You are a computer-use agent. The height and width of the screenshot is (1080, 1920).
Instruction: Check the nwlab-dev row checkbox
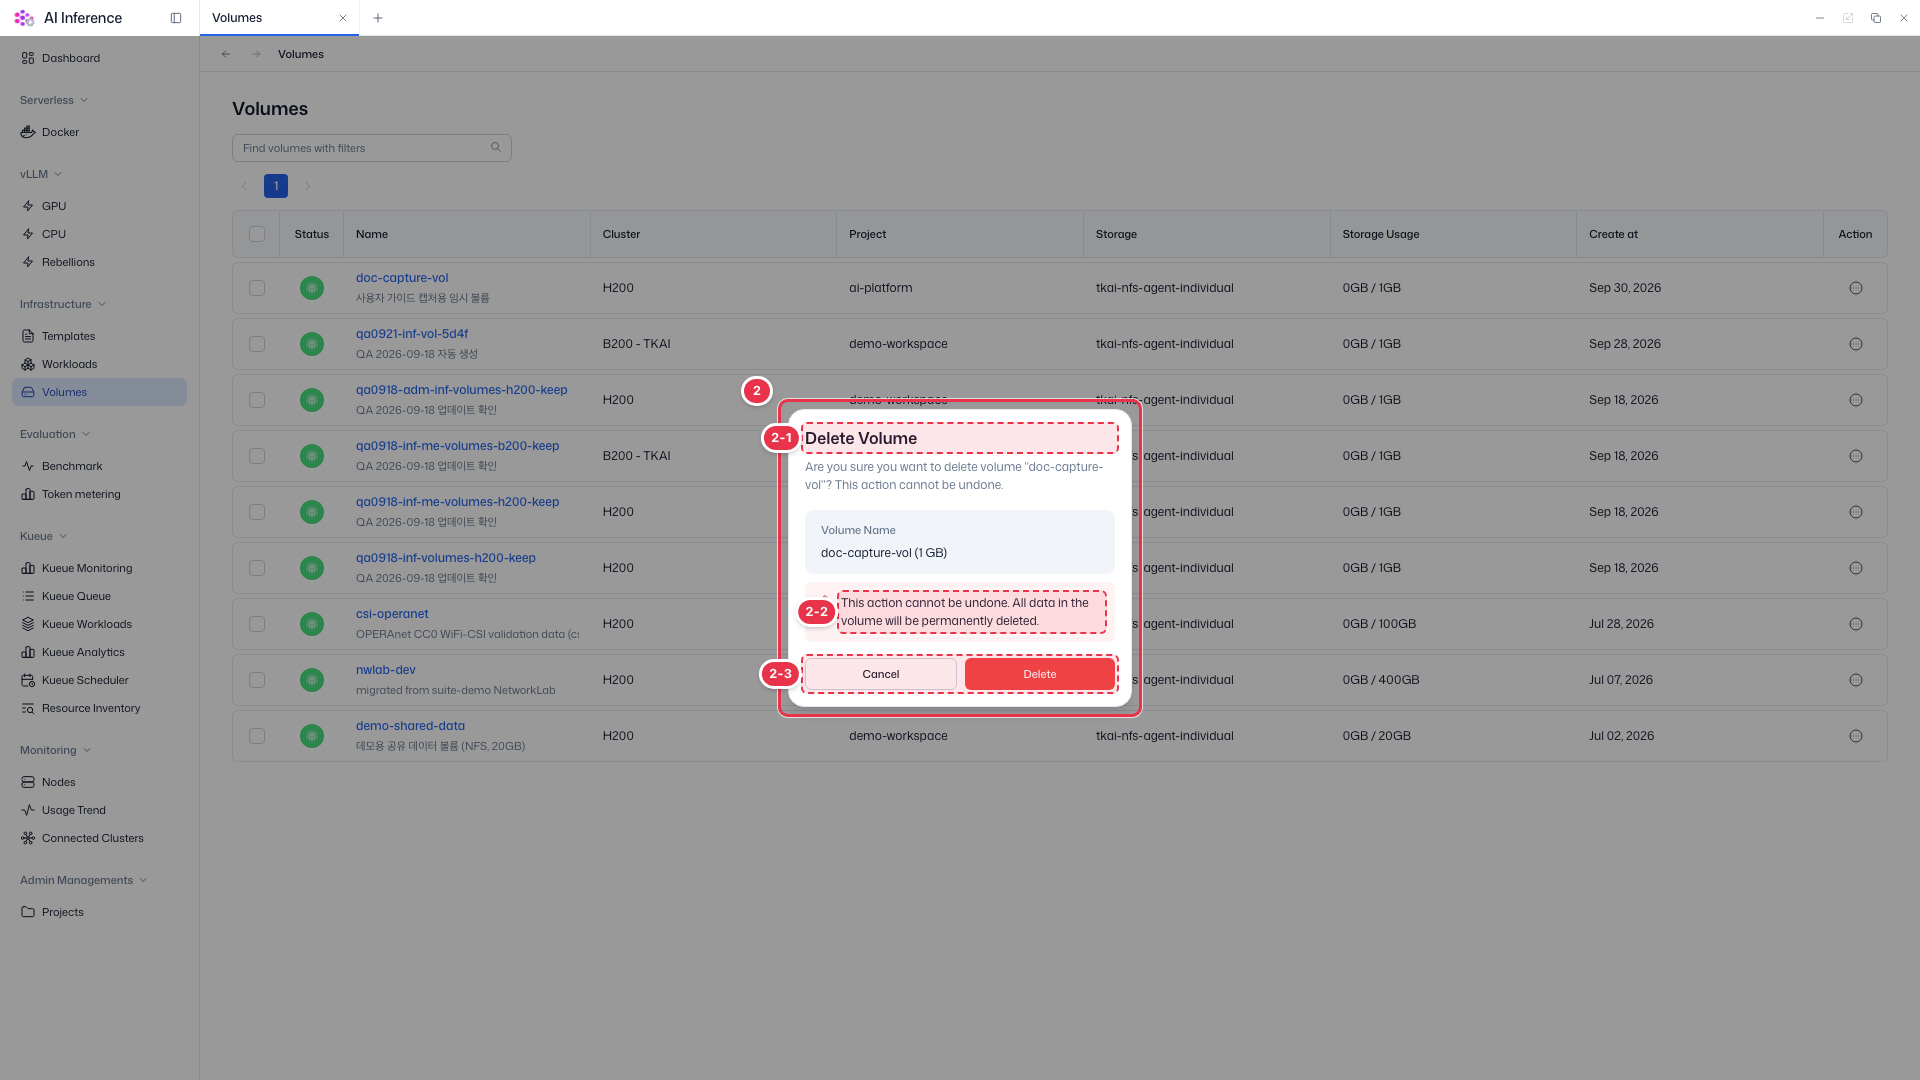(x=257, y=680)
